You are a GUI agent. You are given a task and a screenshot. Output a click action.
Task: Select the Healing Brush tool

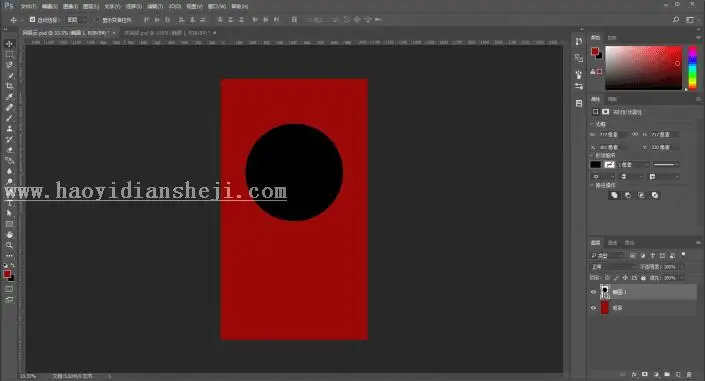pyautogui.click(x=9, y=108)
